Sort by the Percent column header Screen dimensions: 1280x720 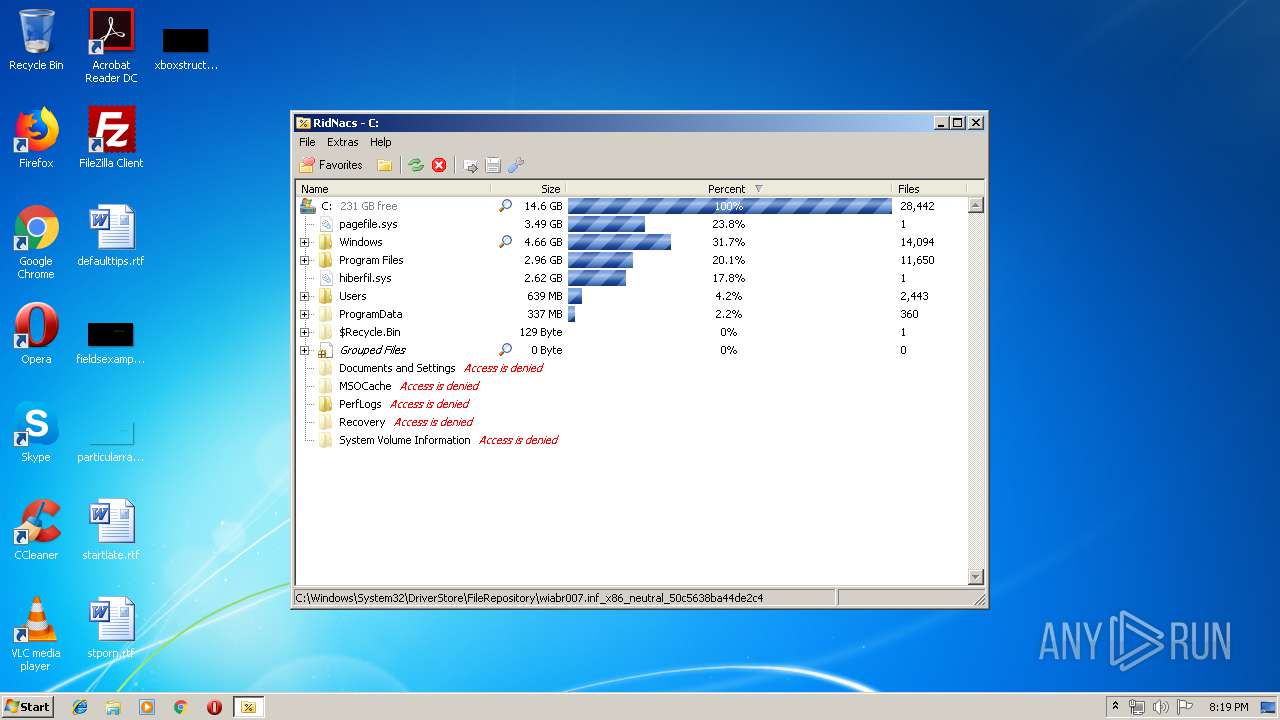click(x=729, y=189)
